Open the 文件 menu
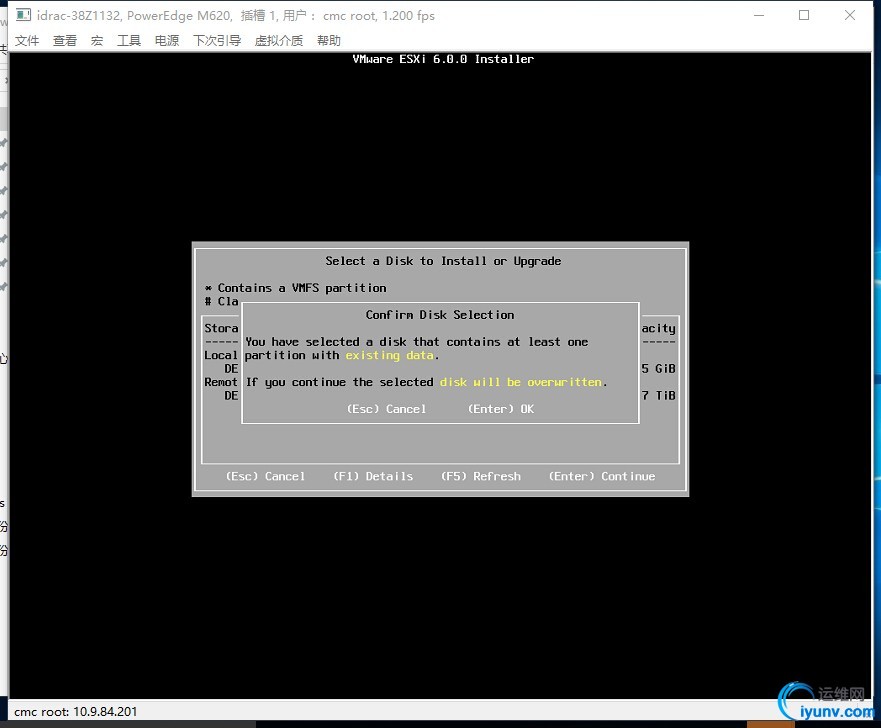This screenshot has width=881, height=728. [26, 40]
